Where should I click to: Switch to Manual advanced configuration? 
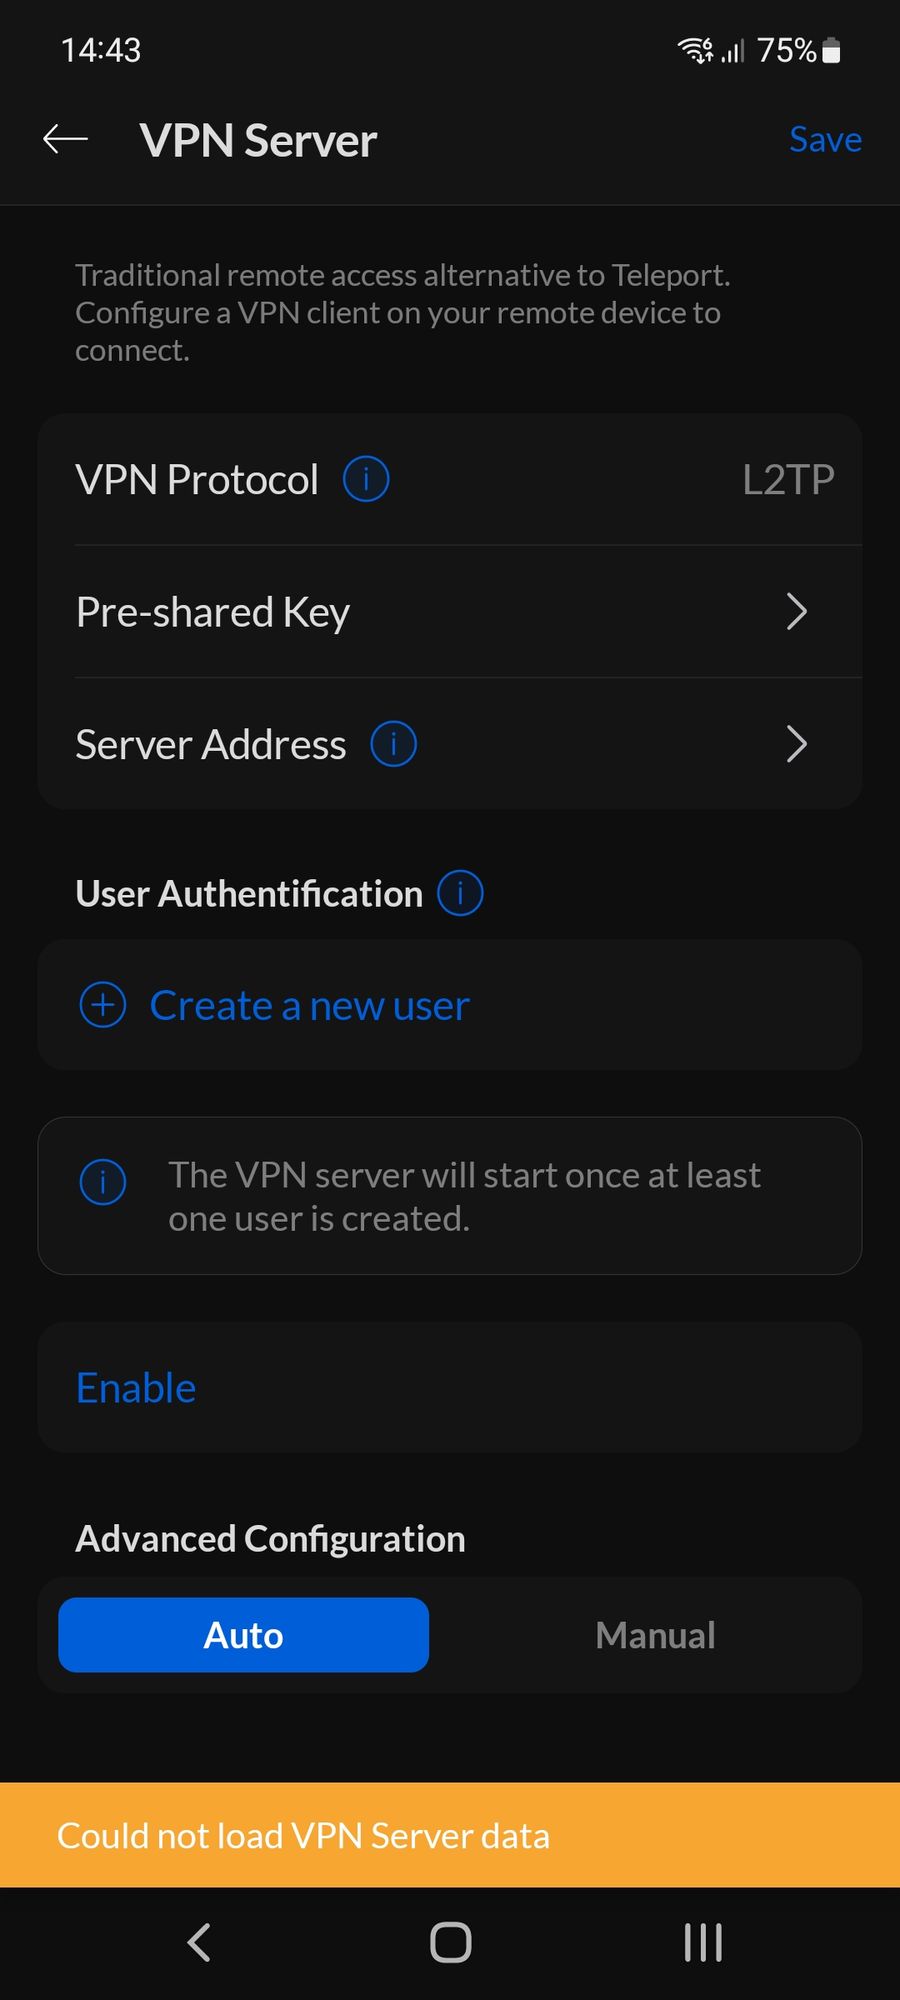pos(655,1635)
